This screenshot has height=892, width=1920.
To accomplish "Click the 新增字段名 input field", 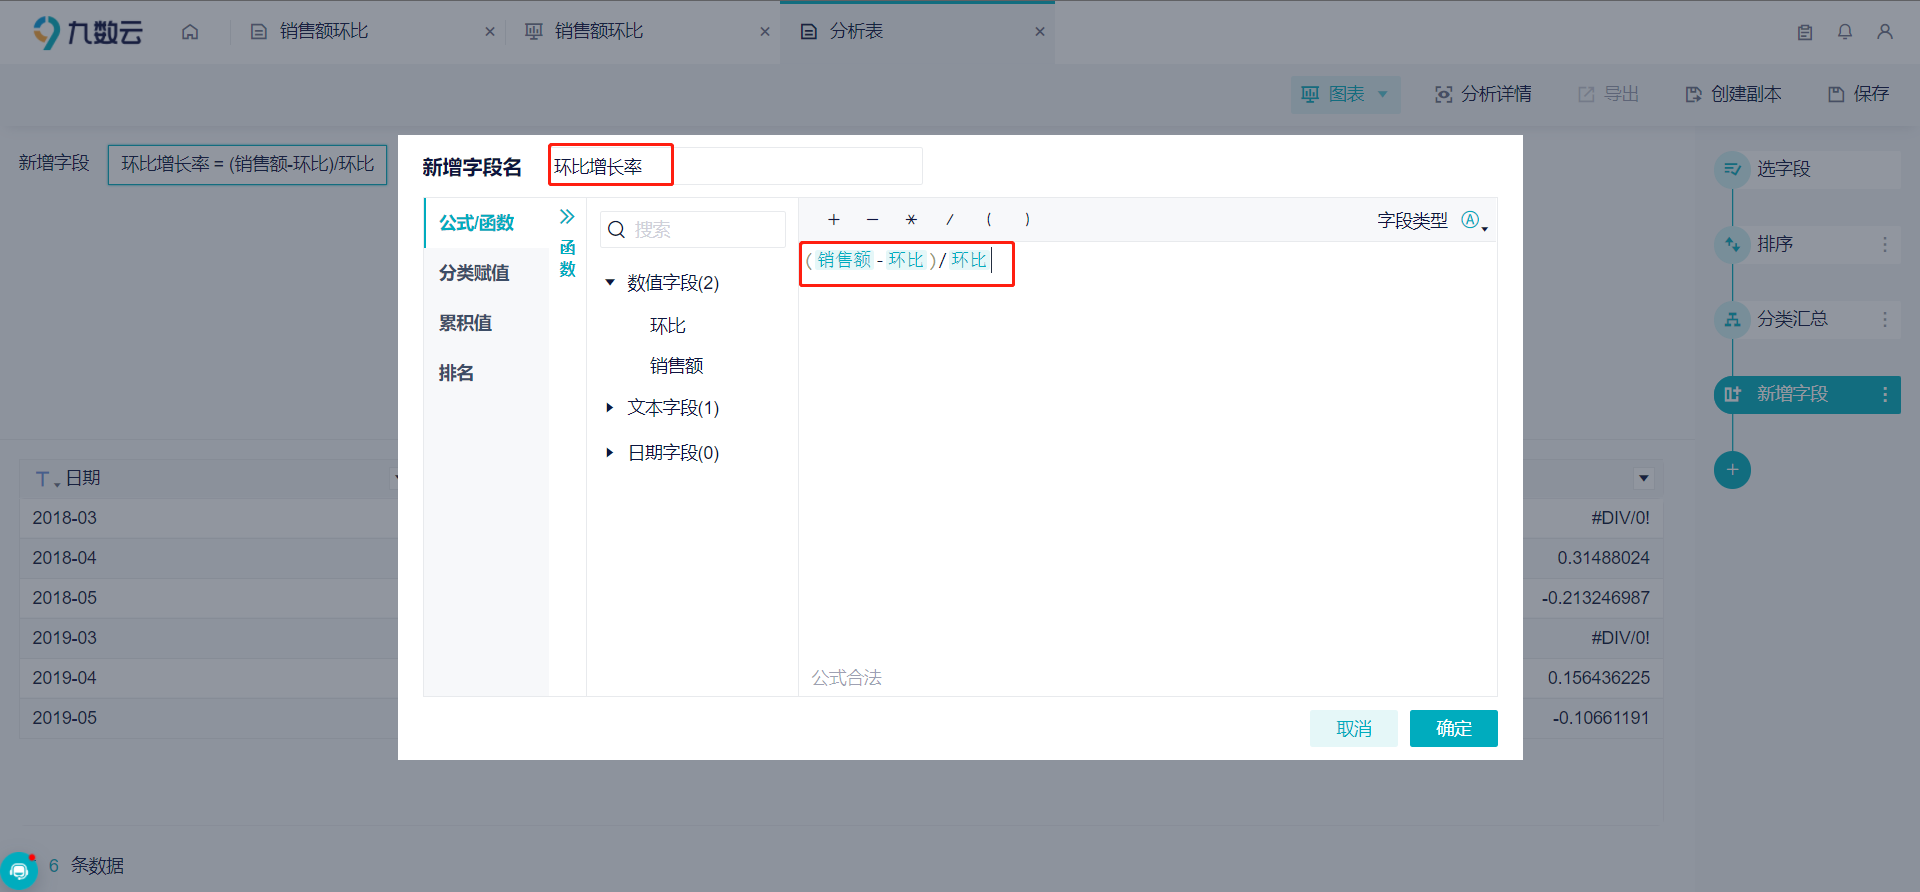I will [735, 166].
